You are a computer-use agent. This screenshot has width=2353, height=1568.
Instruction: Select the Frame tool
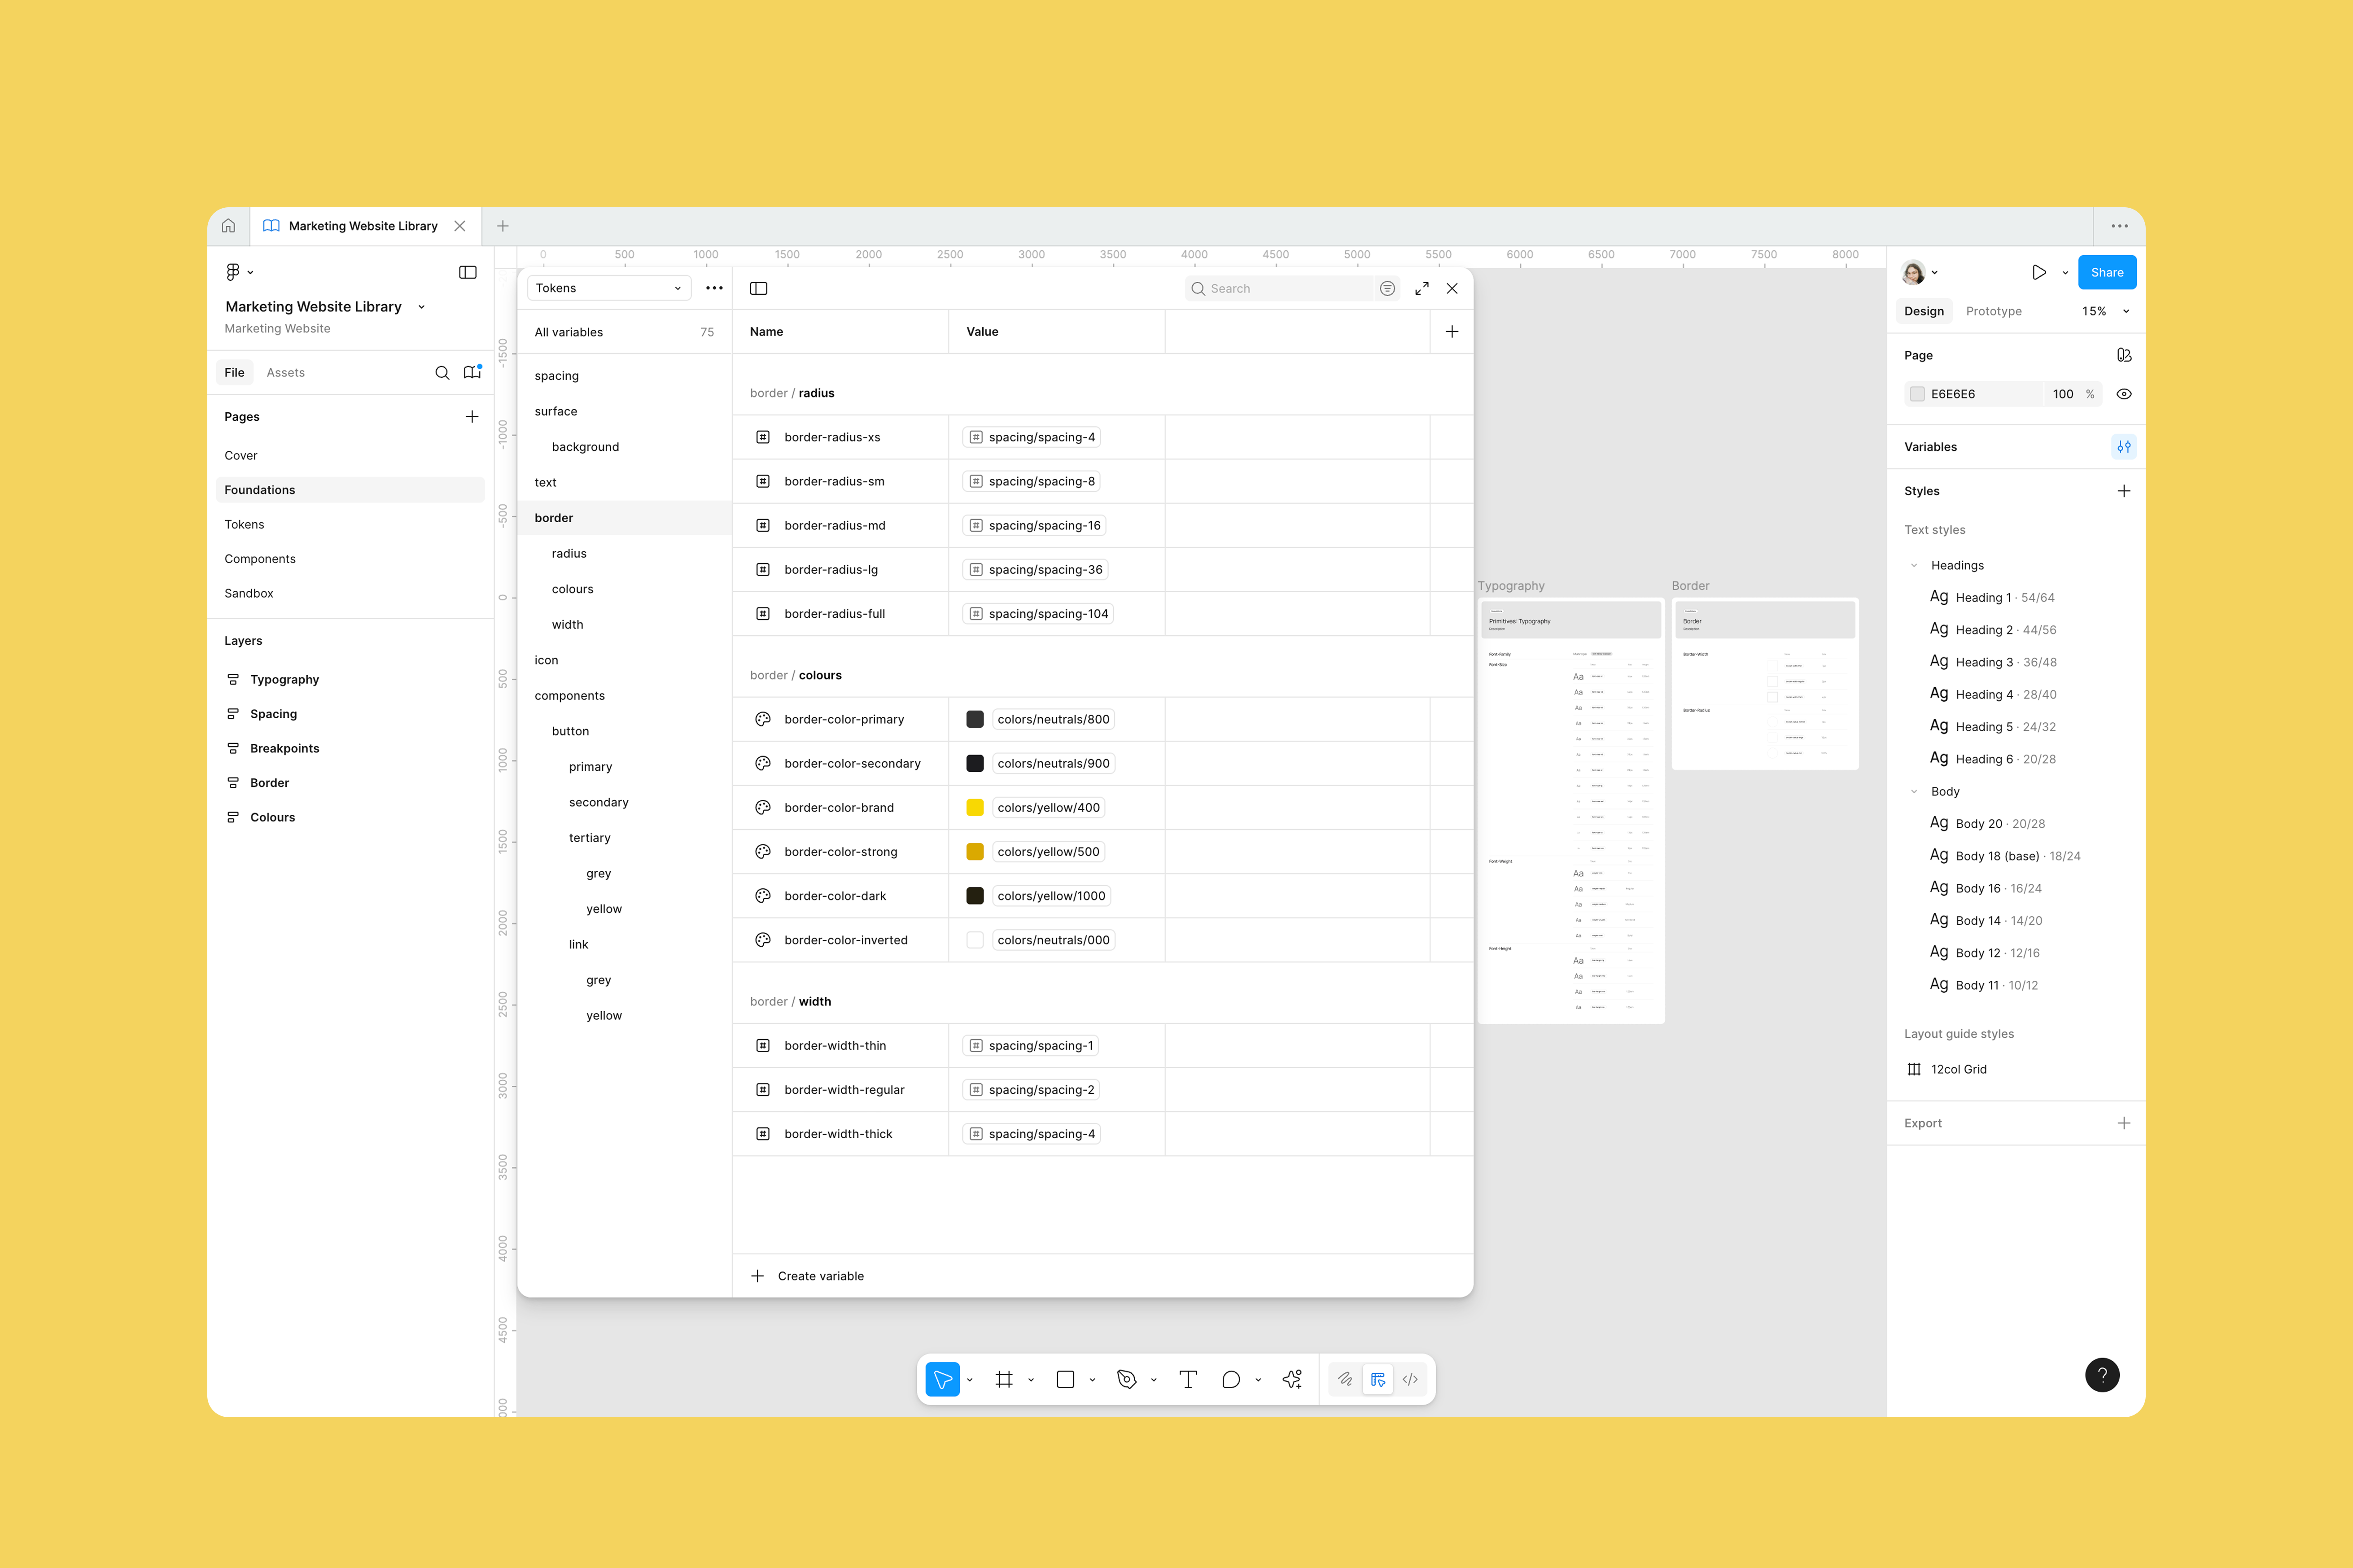[1004, 1379]
